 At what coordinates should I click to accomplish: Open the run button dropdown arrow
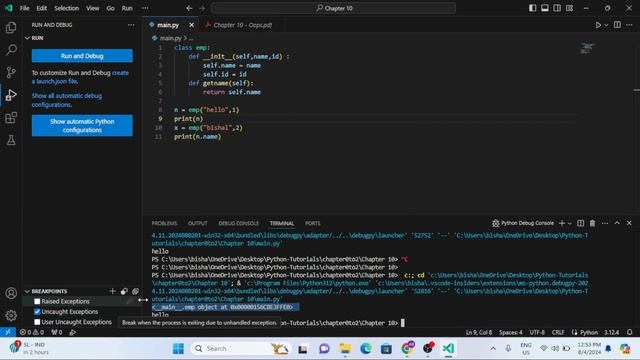pyautogui.click(x=606, y=25)
